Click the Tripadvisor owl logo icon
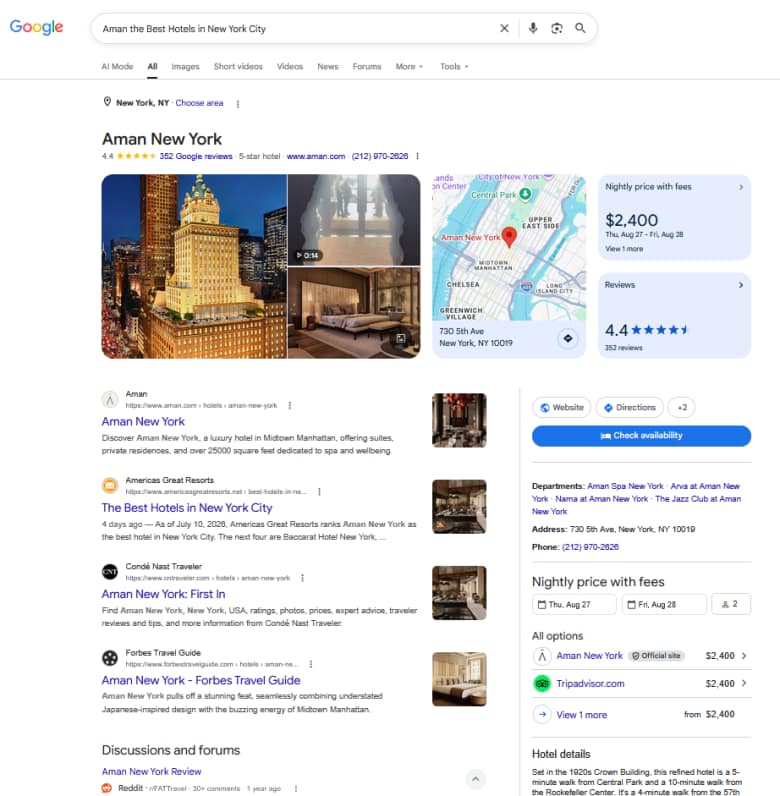The height and width of the screenshot is (796, 780). (542, 683)
